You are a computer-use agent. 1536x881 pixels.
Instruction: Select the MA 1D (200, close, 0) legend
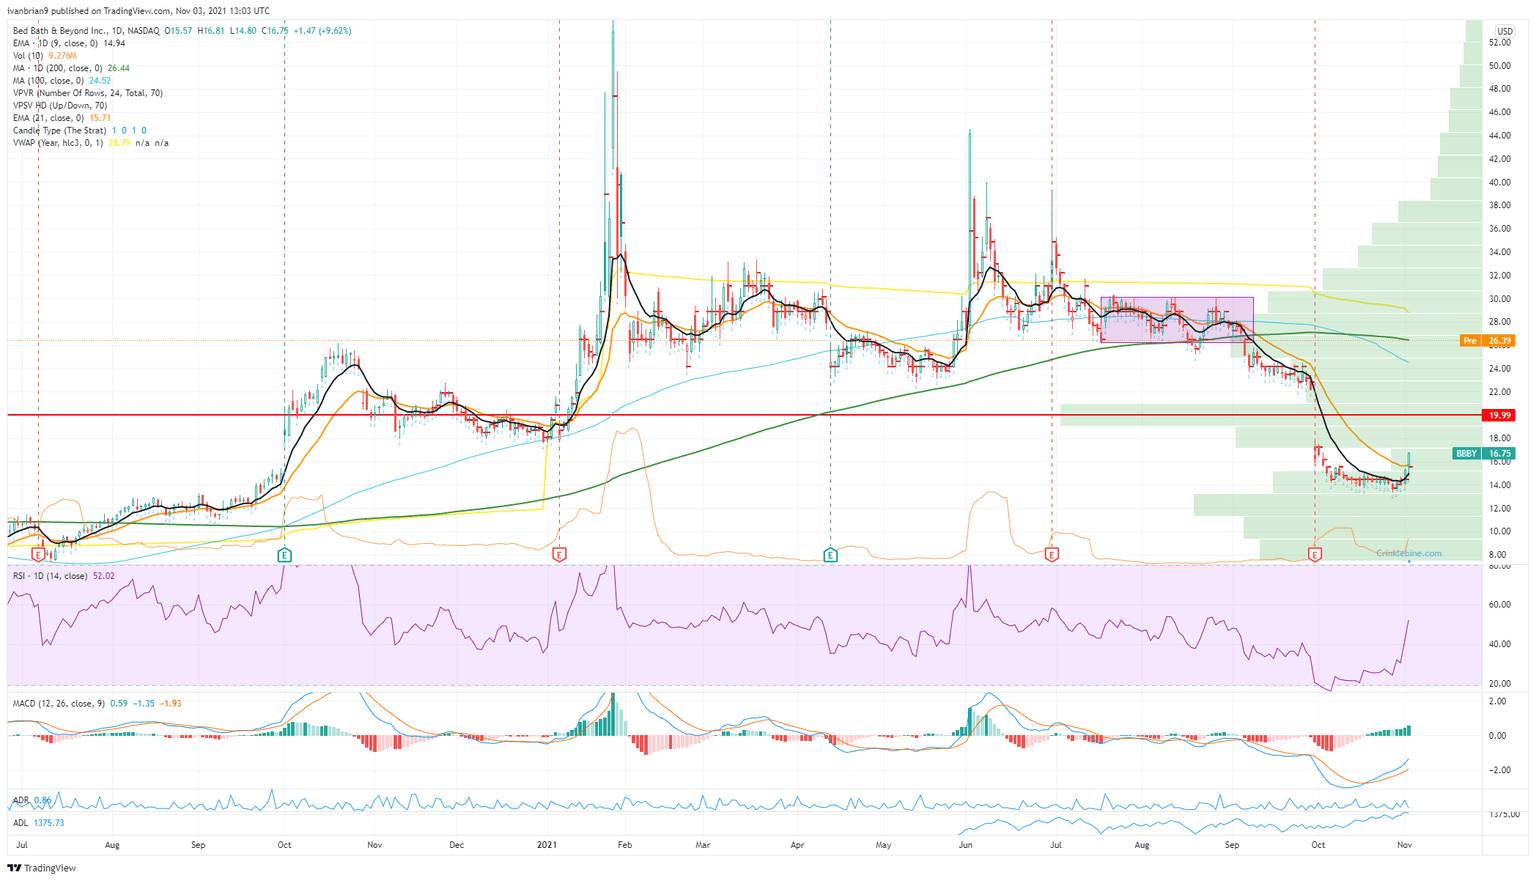click(x=71, y=68)
